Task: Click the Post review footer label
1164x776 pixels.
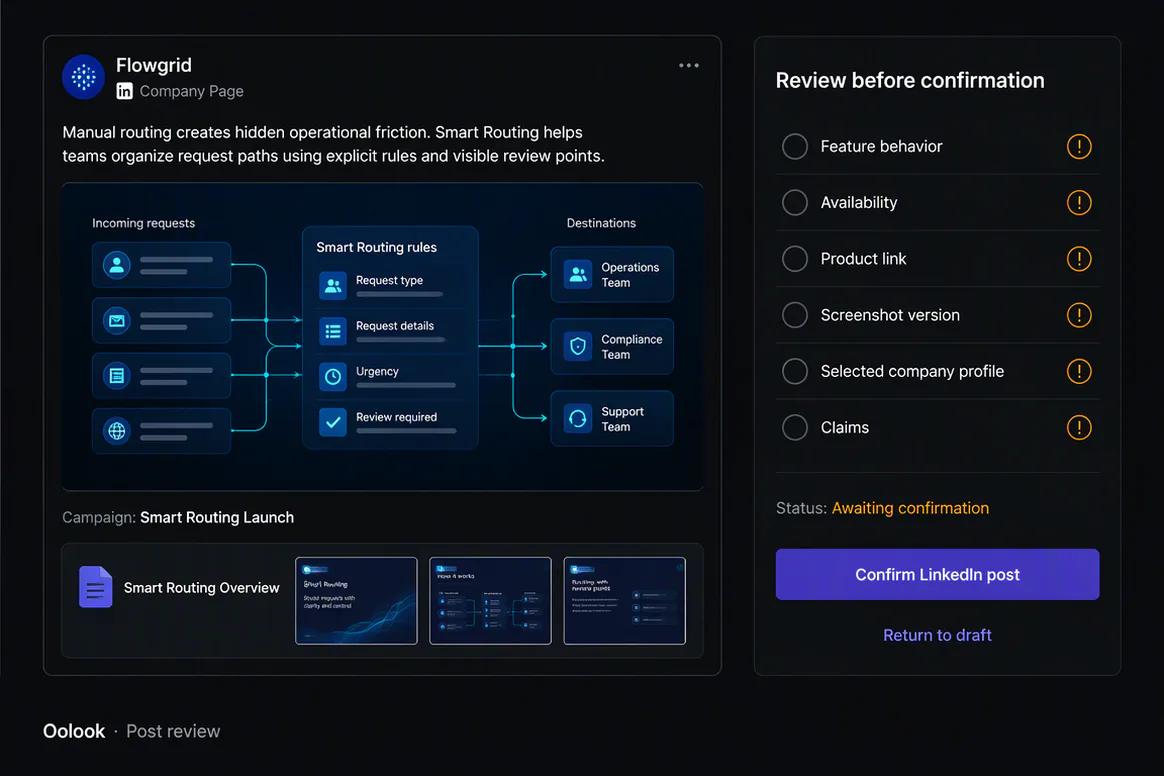Action: click(x=173, y=731)
